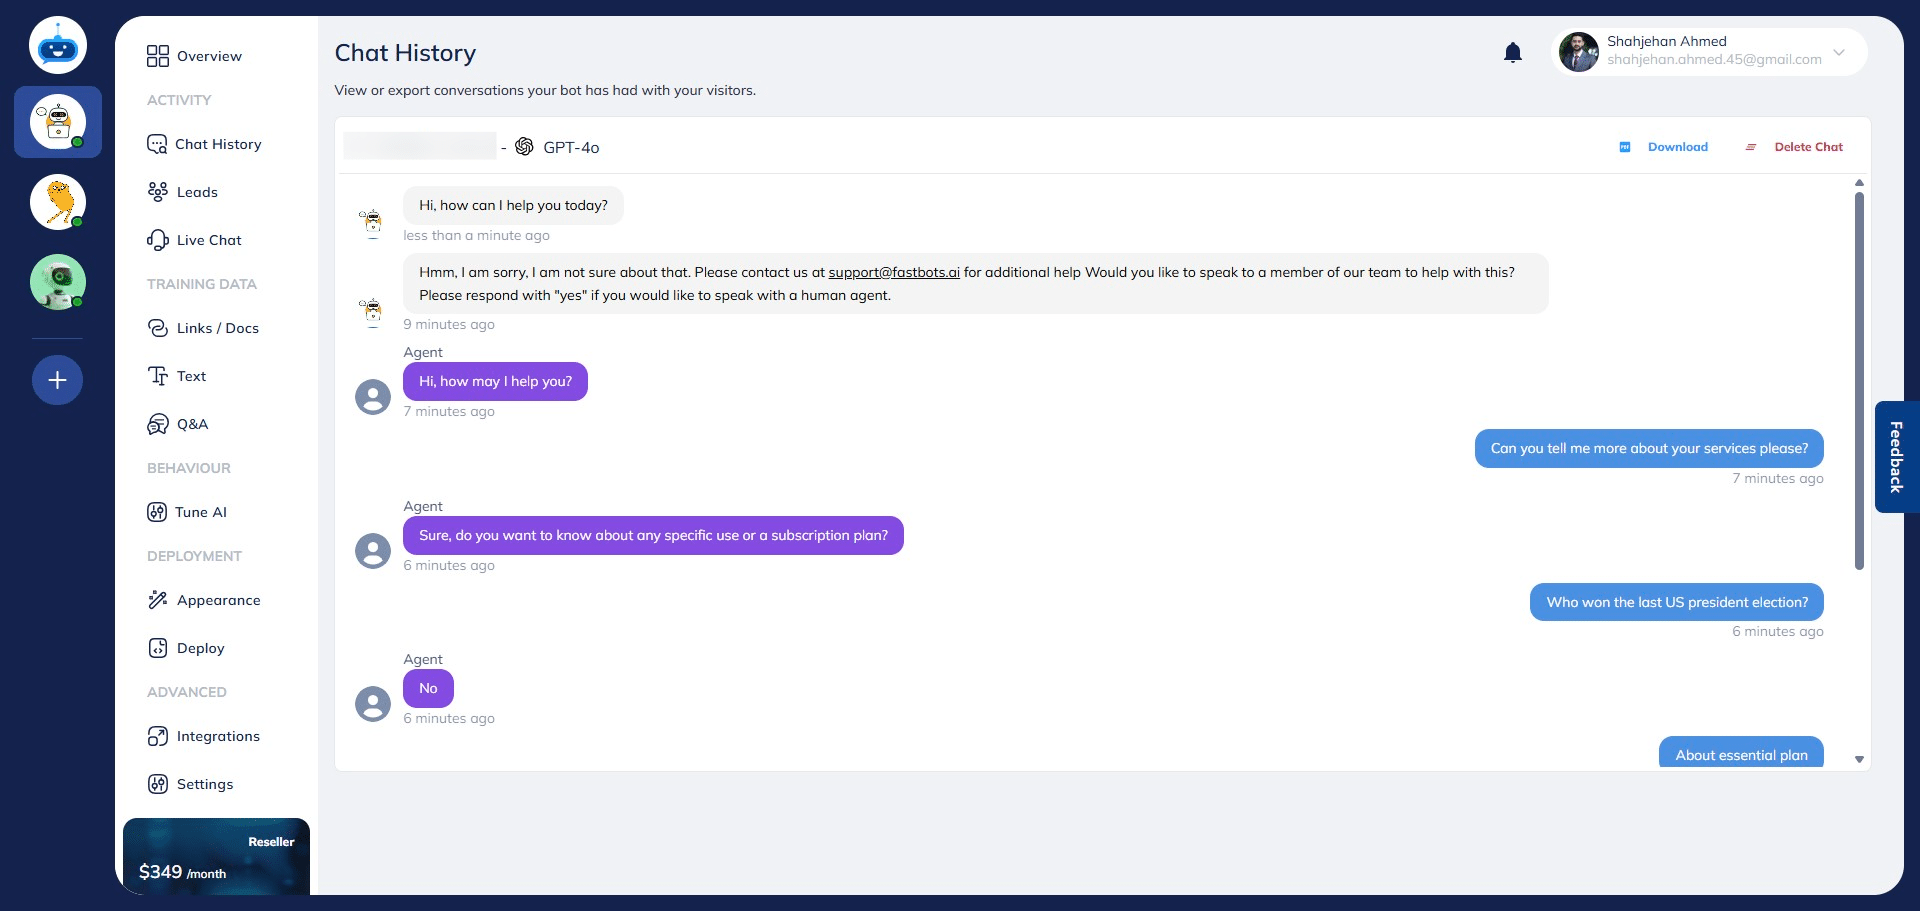Image resolution: width=1920 pixels, height=911 pixels.
Task: Open the Chat History section
Action: tap(217, 143)
